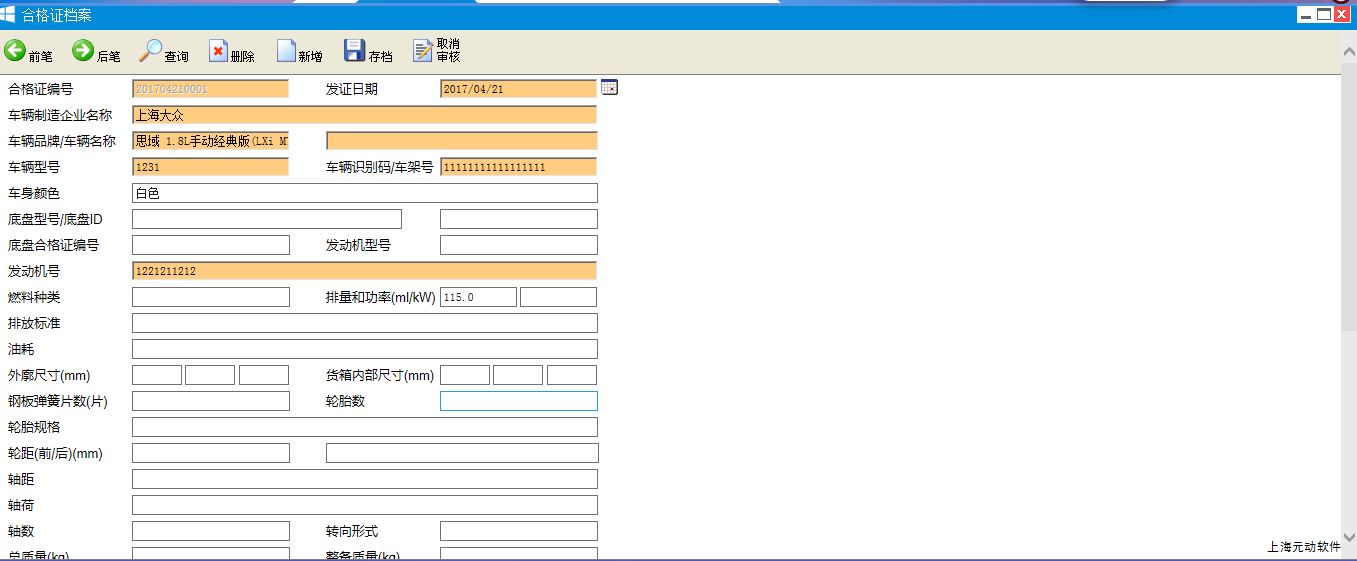This screenshot has height=561, width=1357.
Task: Click the 新增 new record icon
Action: (x=286, y=51)
